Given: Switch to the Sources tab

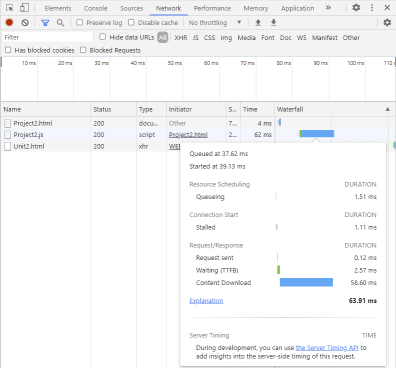Looking at the screenshot, I should pyautogui.click(x=132, y=8).
